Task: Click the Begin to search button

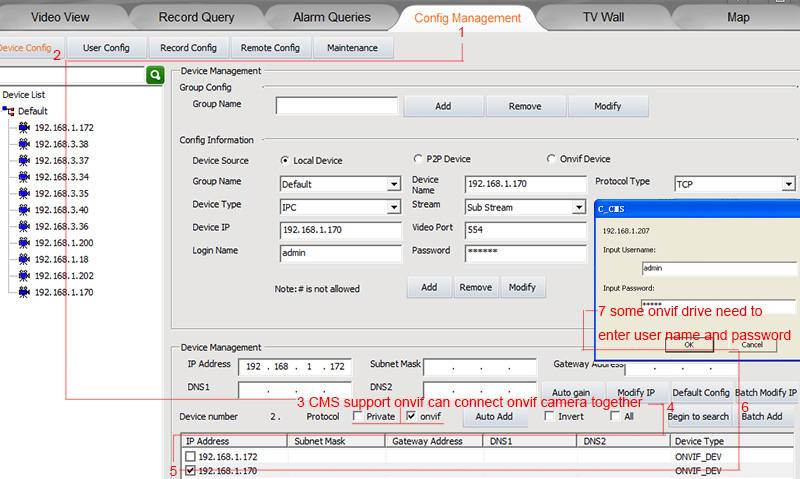Action: (x=698, y=416)
